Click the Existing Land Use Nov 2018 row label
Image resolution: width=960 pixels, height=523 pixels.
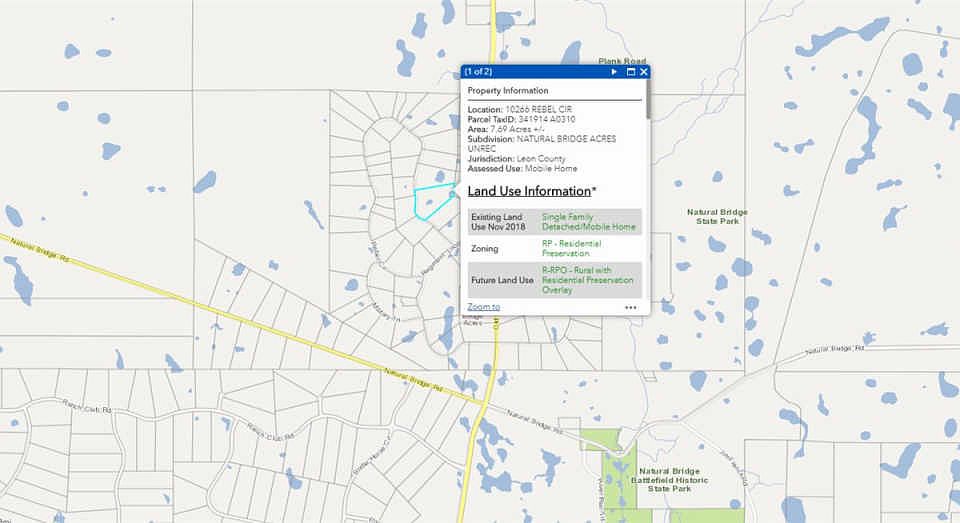(x=498, y=222)
